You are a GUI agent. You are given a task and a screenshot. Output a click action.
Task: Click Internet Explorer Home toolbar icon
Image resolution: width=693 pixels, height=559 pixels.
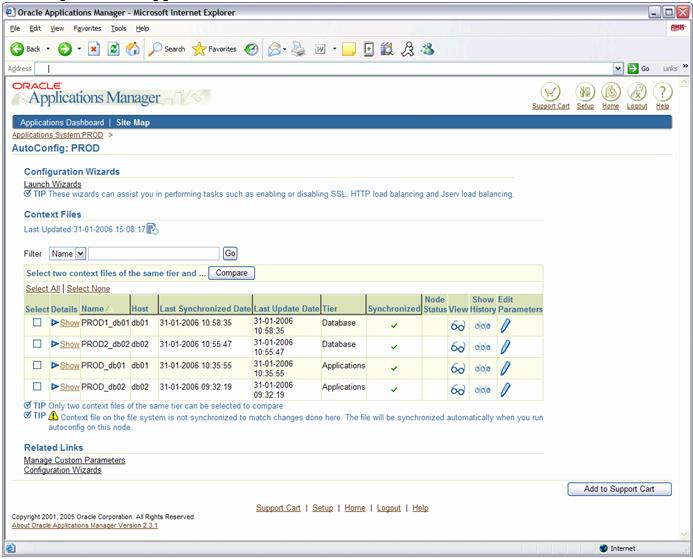133,49
